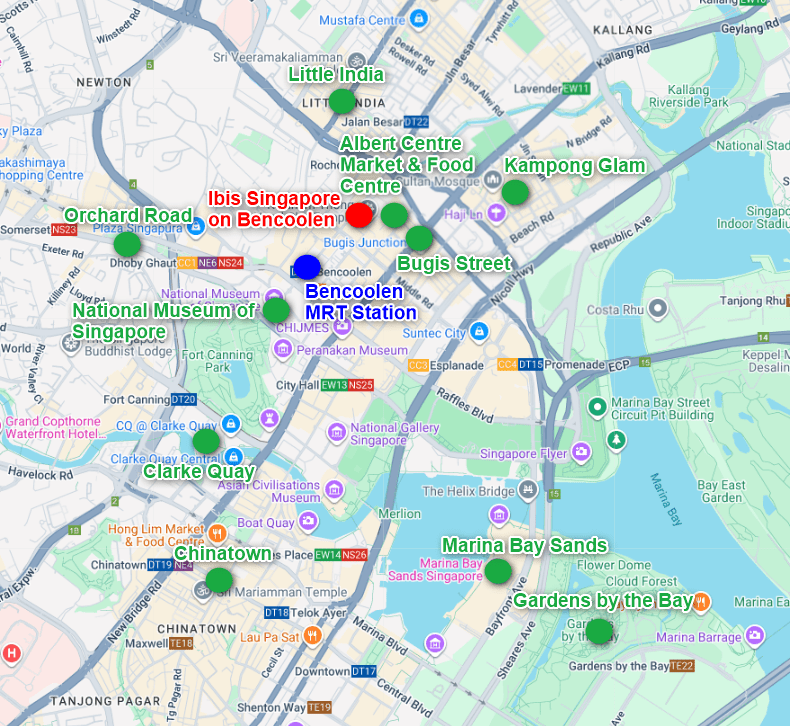
Task: Select the blue Bencoolen MRT Station marker
Action: coord(307,267)
